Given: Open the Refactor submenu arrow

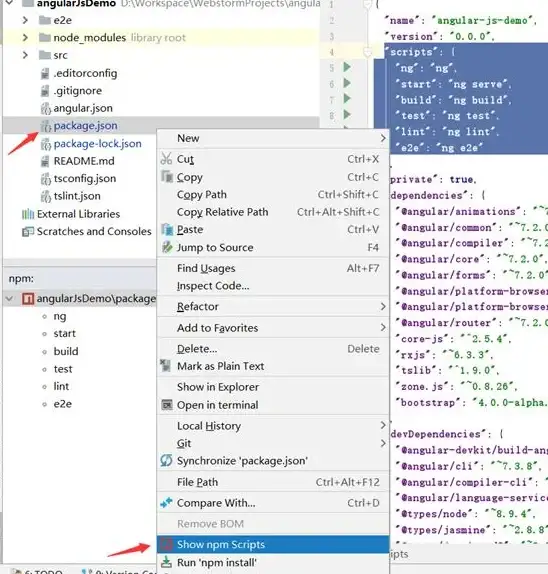Looking at the screenshot, I should pos(383,306).
